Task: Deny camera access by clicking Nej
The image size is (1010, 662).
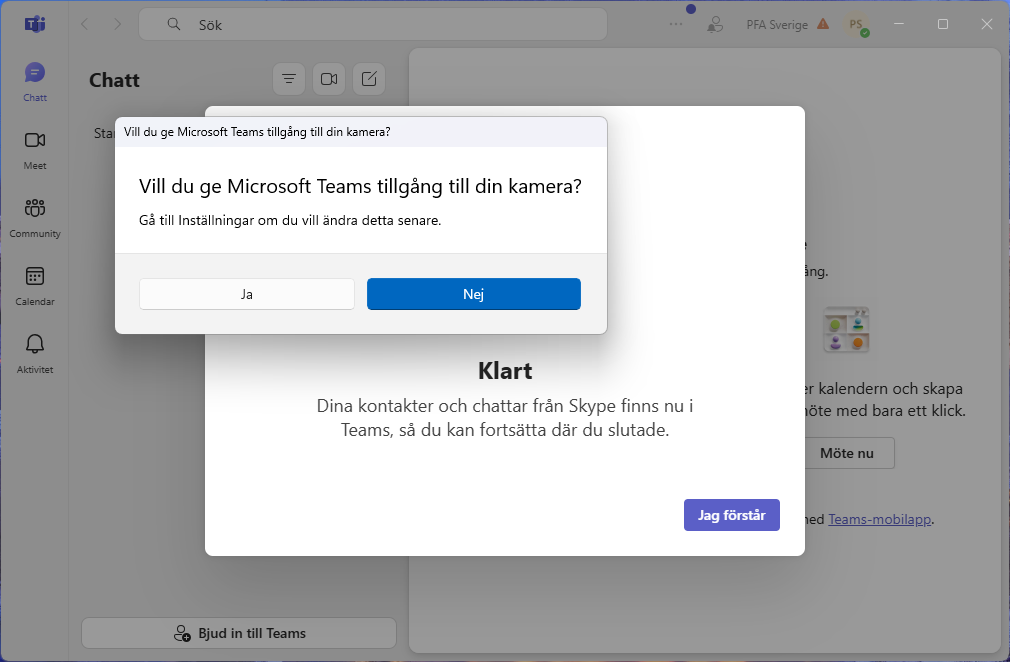Action: click(x=473, y=293)
